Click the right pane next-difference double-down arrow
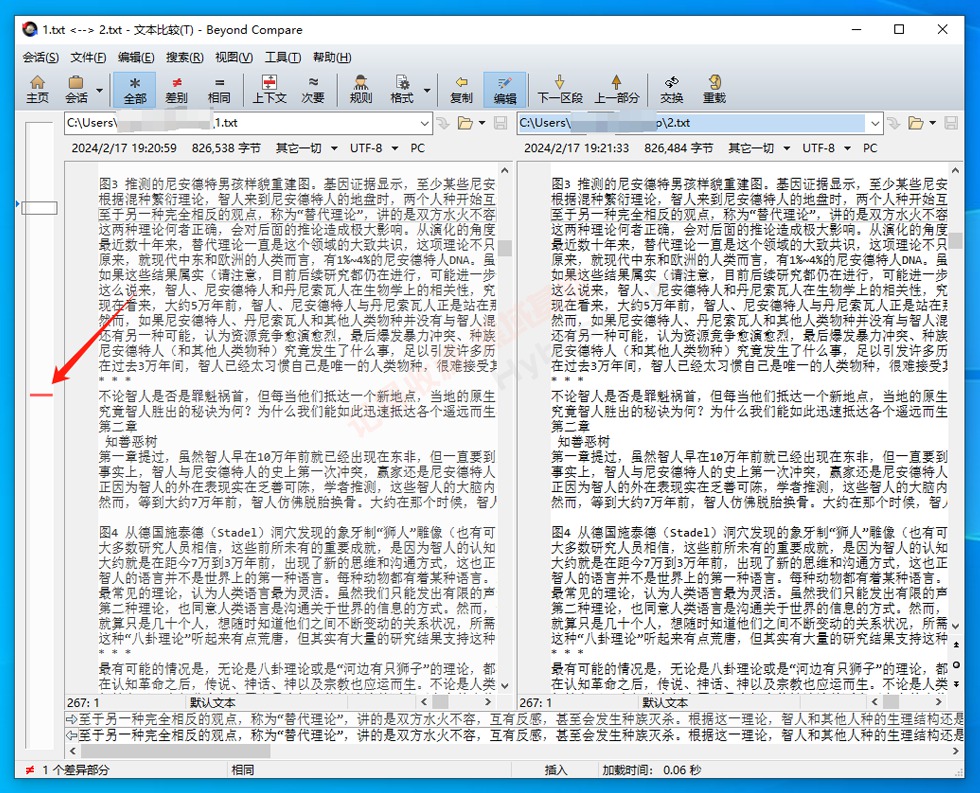 click(956, 684)
